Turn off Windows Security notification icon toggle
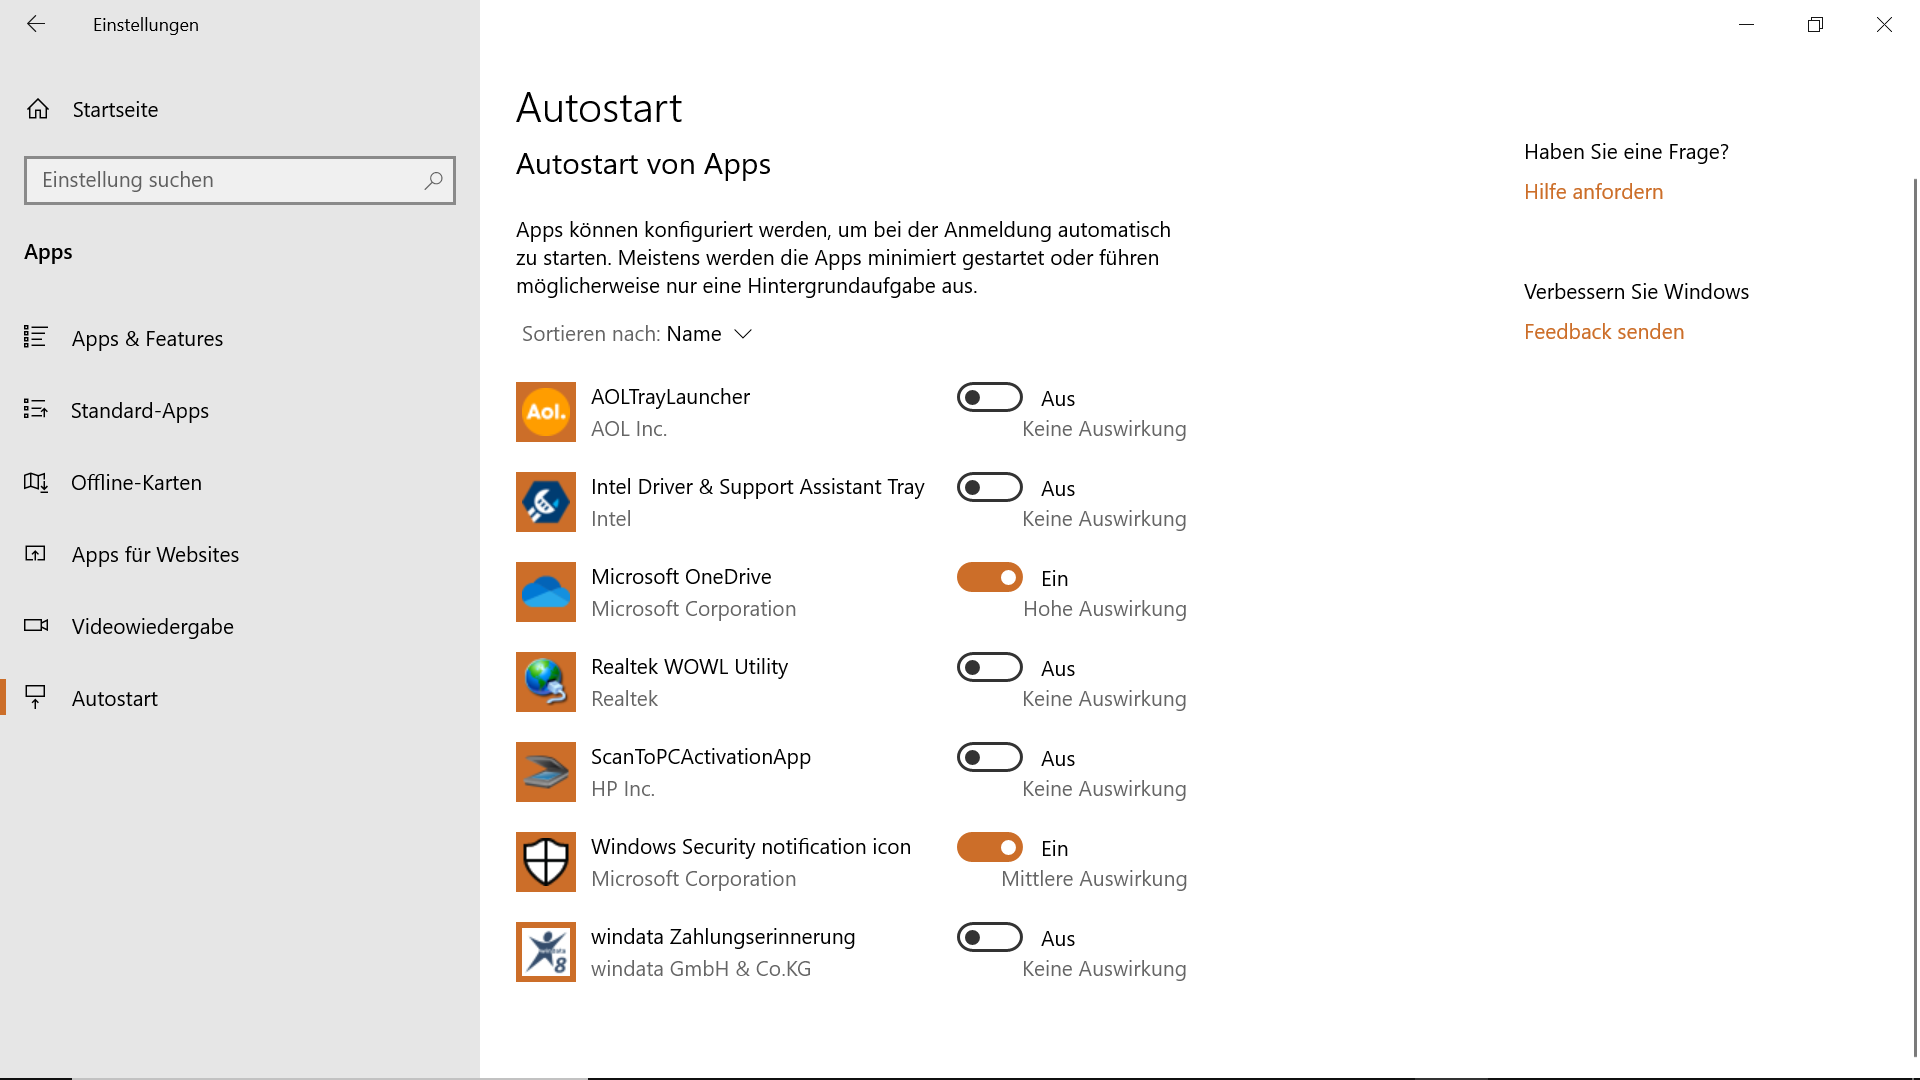This screenshot has width=1920, height=1080. (990, 848)
